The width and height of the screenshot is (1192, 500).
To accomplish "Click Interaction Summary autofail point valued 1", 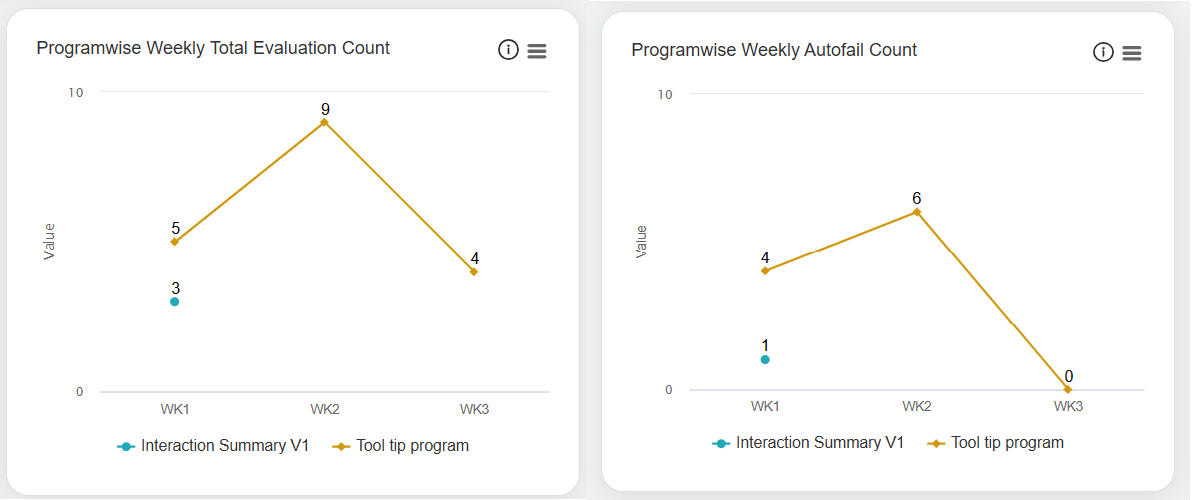I will pyautogui.click(x=765, y=359).
